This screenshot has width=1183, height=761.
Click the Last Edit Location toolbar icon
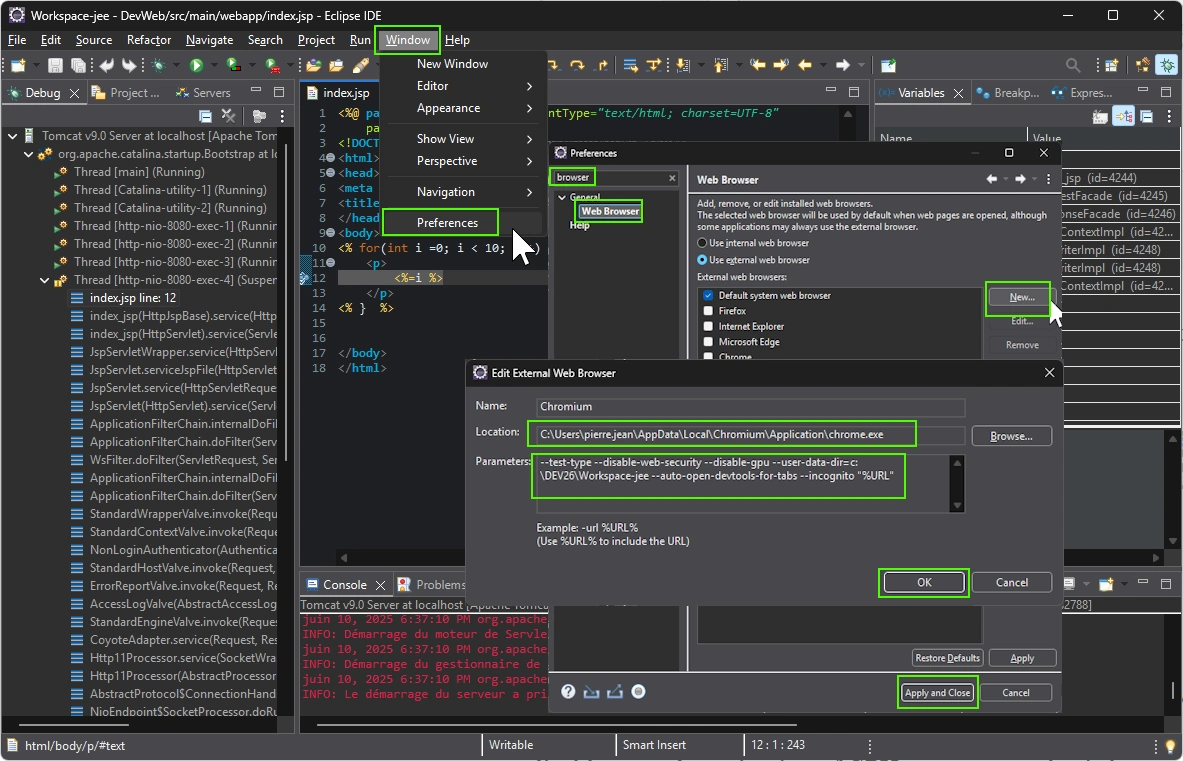point(757,66)
